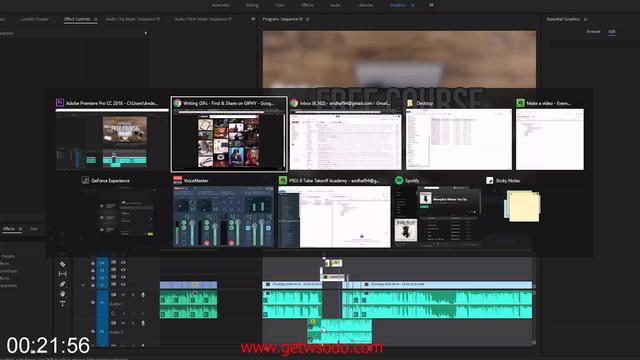Select the Premiere Pro window thumbnail
640x360 pixels.
click(x=112, y=140)
